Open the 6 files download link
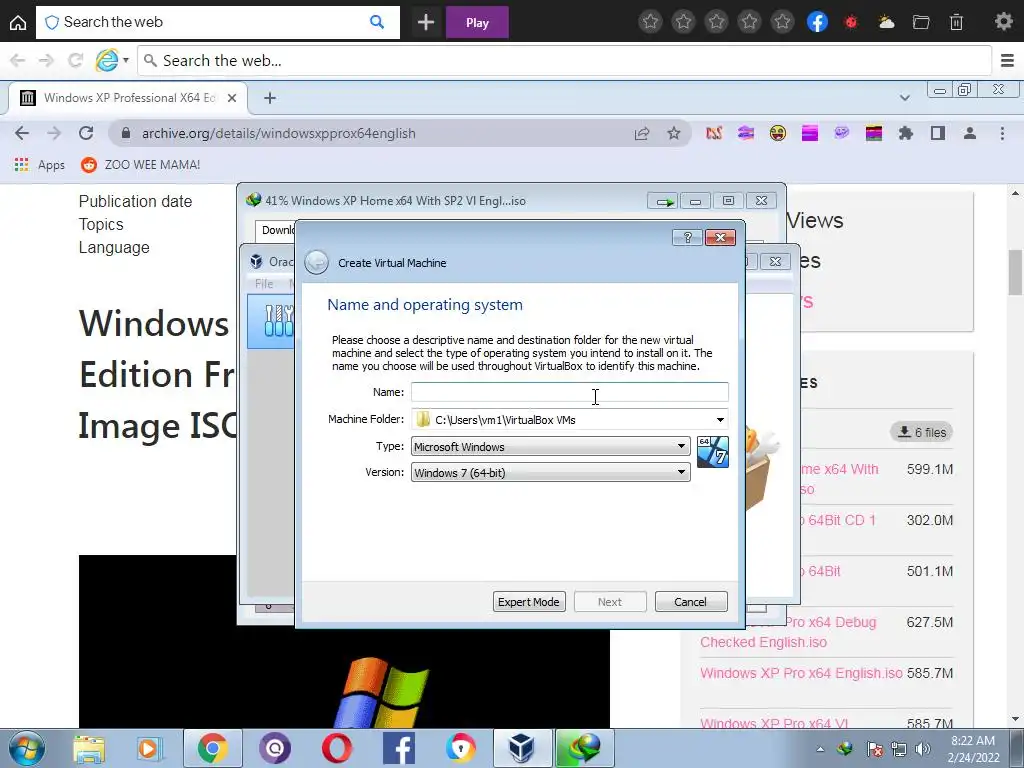The width and height of the screenshot is (1024, 768). pyautogui.click(x=922, y=432)
